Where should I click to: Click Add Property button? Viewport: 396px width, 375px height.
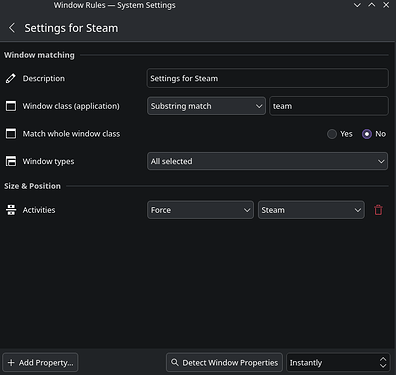pos(40,362)
